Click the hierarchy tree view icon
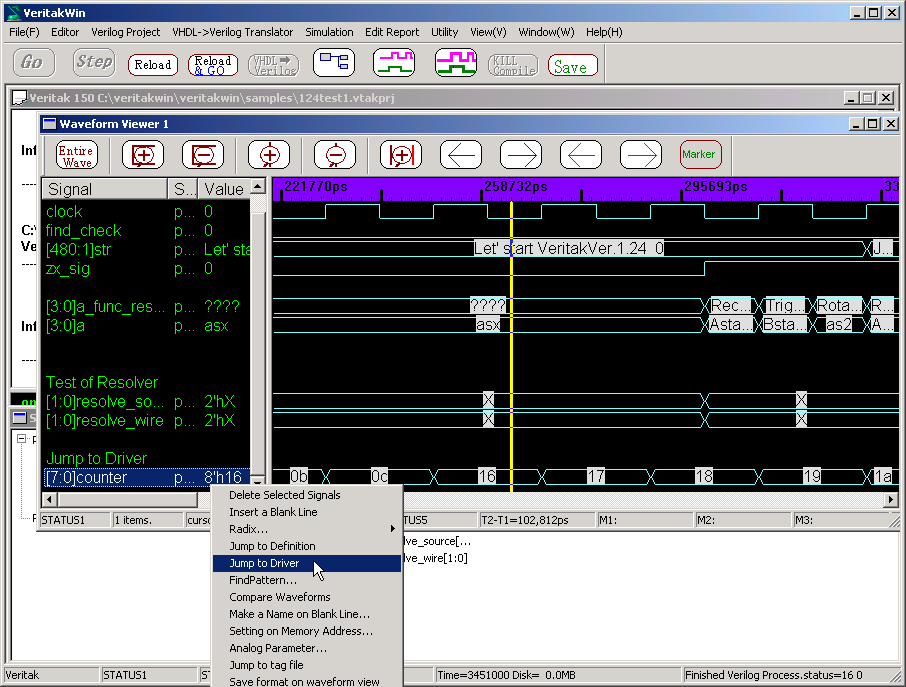The height and width of the screenshot is (687, 906). (334, 63)
